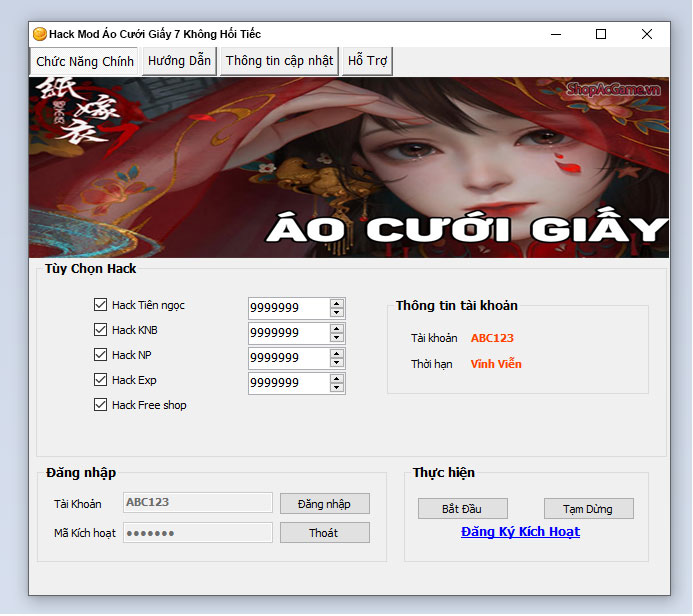Click the app icon in title bar
The image size is (693, 616).
coord(40,34)
